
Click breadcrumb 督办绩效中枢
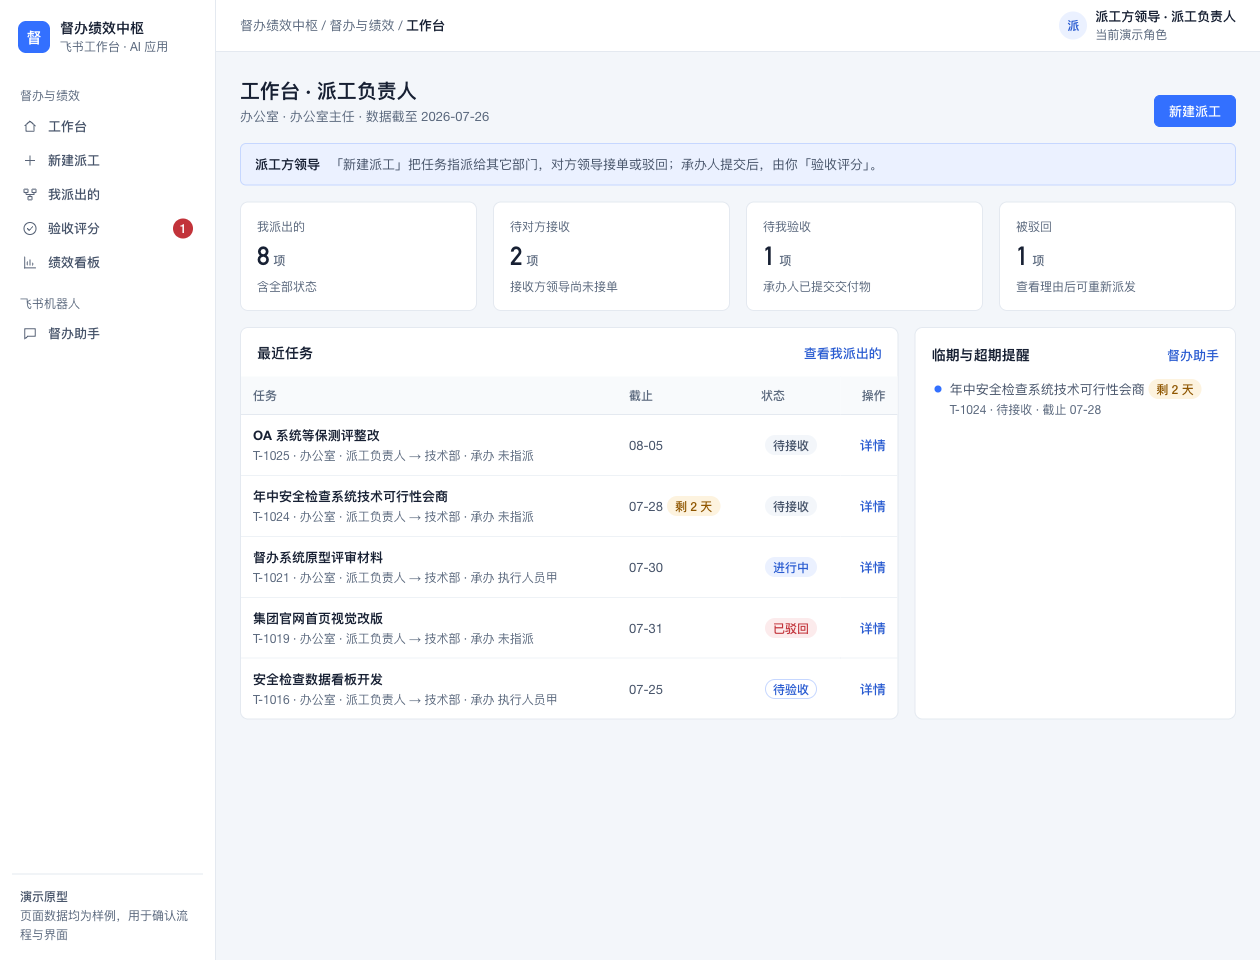[x=279, y=26]
